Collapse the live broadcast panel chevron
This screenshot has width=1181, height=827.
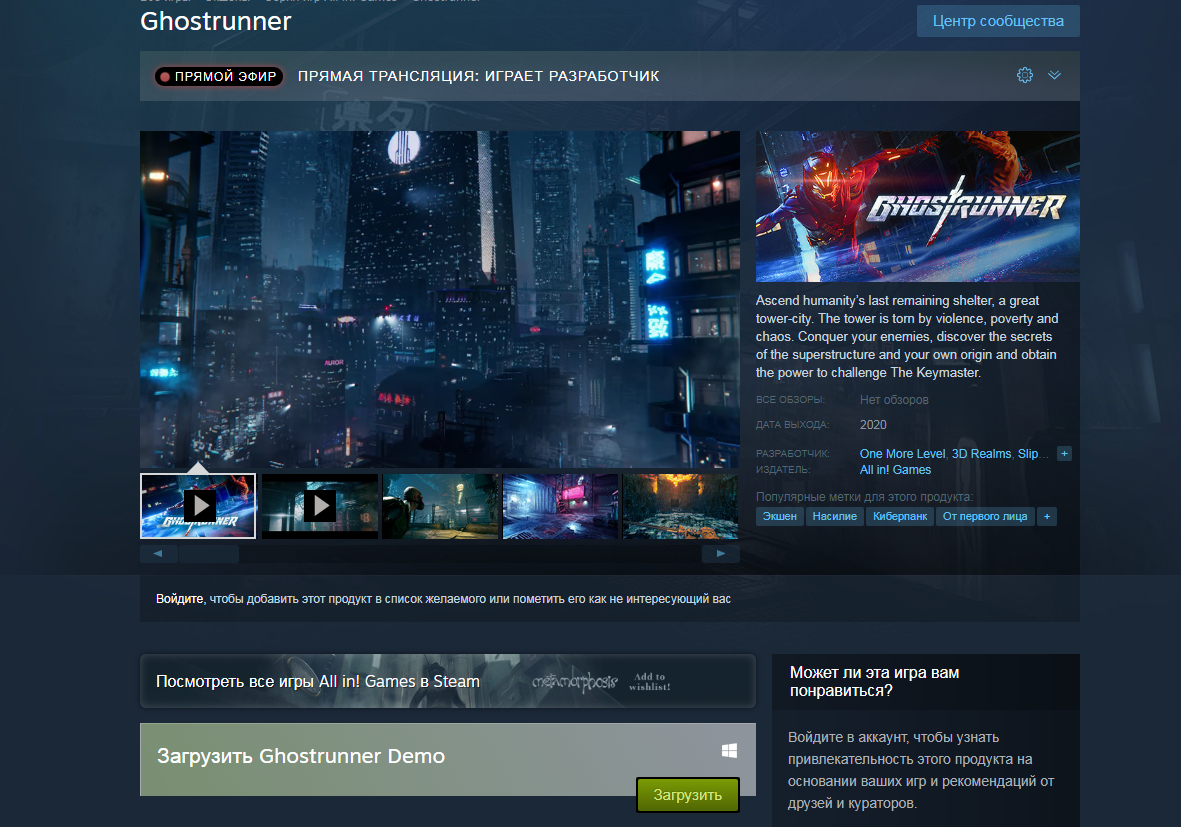pyautogui.click(x=1054, y=75)
